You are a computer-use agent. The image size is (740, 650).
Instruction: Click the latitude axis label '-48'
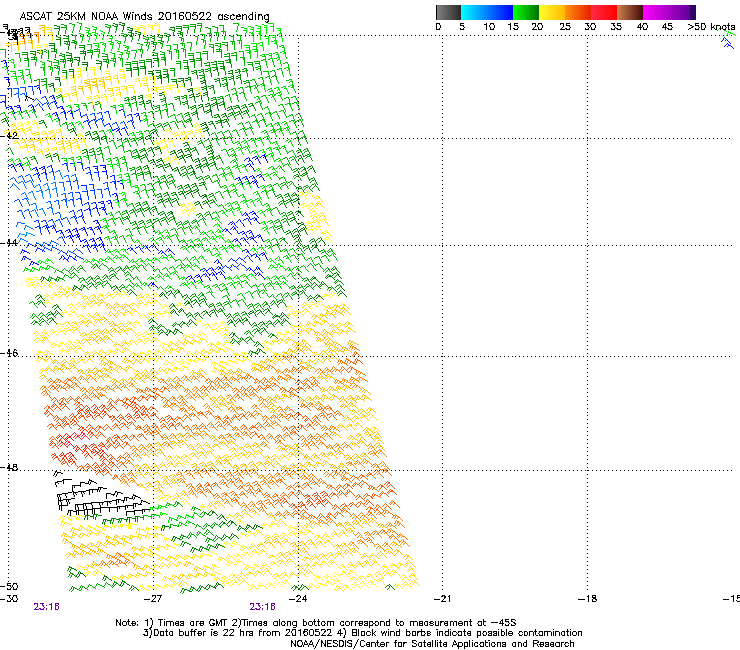pos(10,467)
